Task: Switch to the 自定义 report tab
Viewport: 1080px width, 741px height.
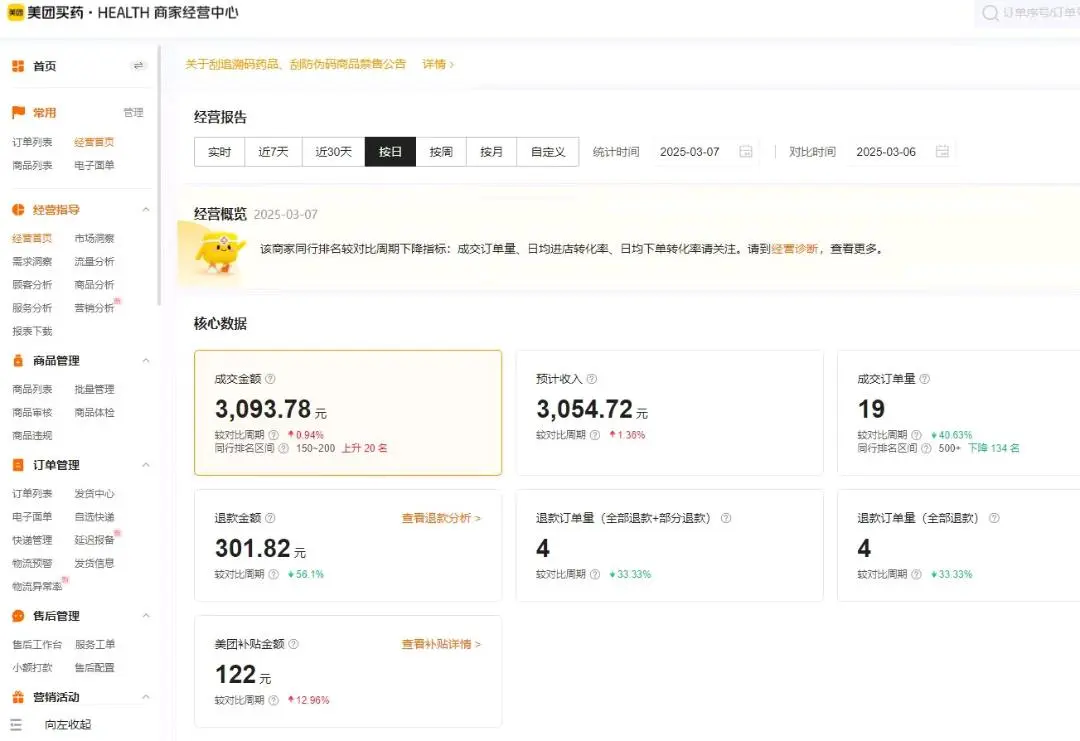Action: [x=548, y=152]
